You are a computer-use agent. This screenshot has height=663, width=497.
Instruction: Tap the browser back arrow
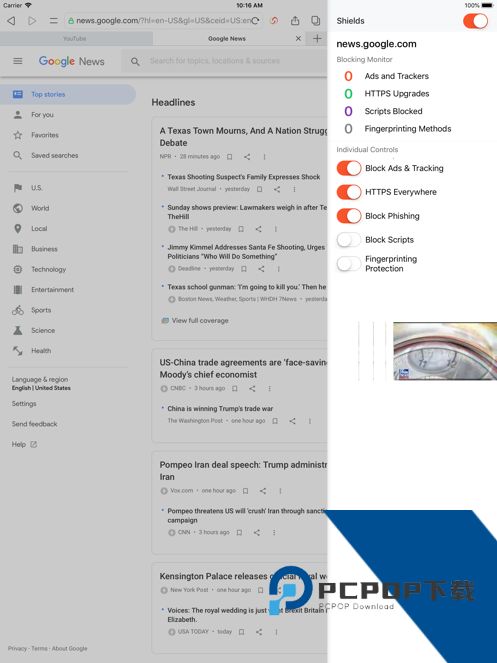11,21
